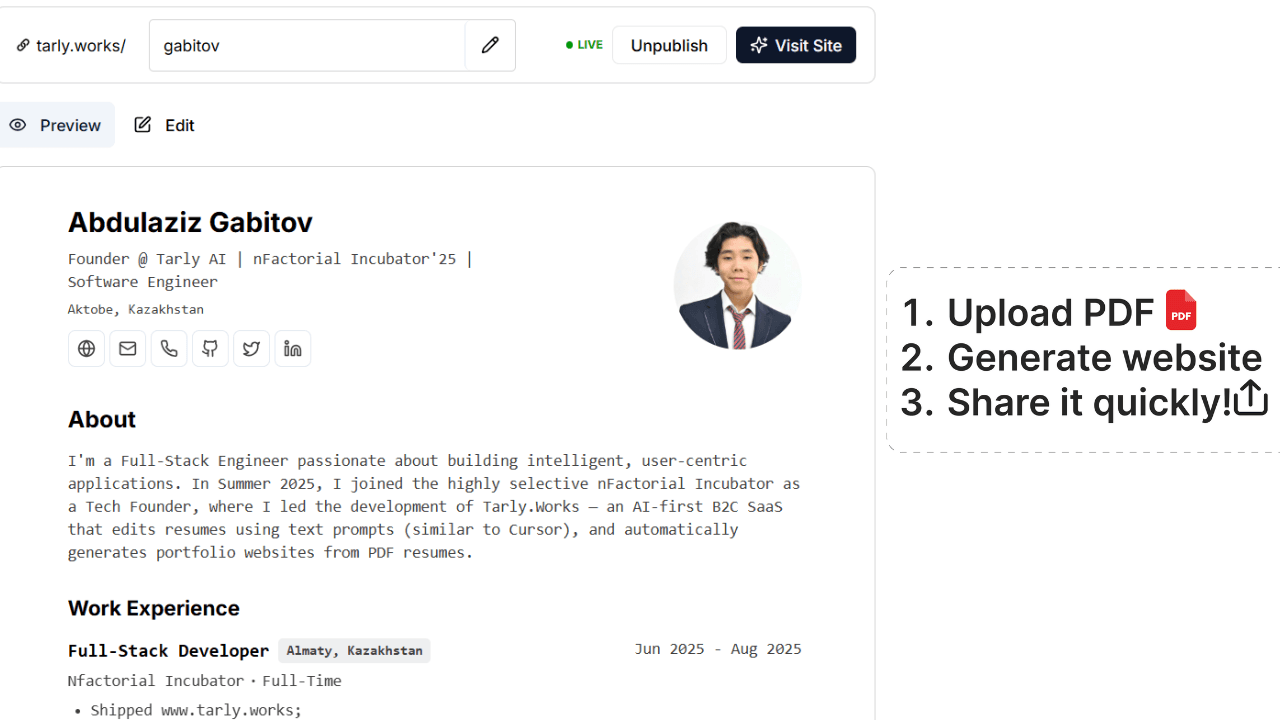Image resolution: width=1280 pixels, height=720 pixels.
Task: Click the red PDF file icon
Action: (1181, 311)
